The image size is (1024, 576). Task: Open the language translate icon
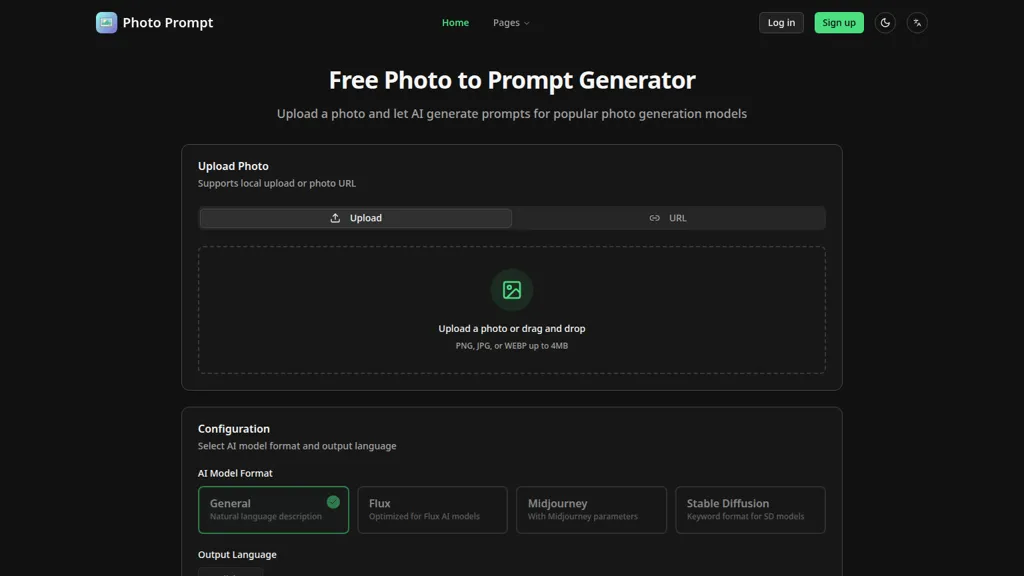tap(917, 23)
